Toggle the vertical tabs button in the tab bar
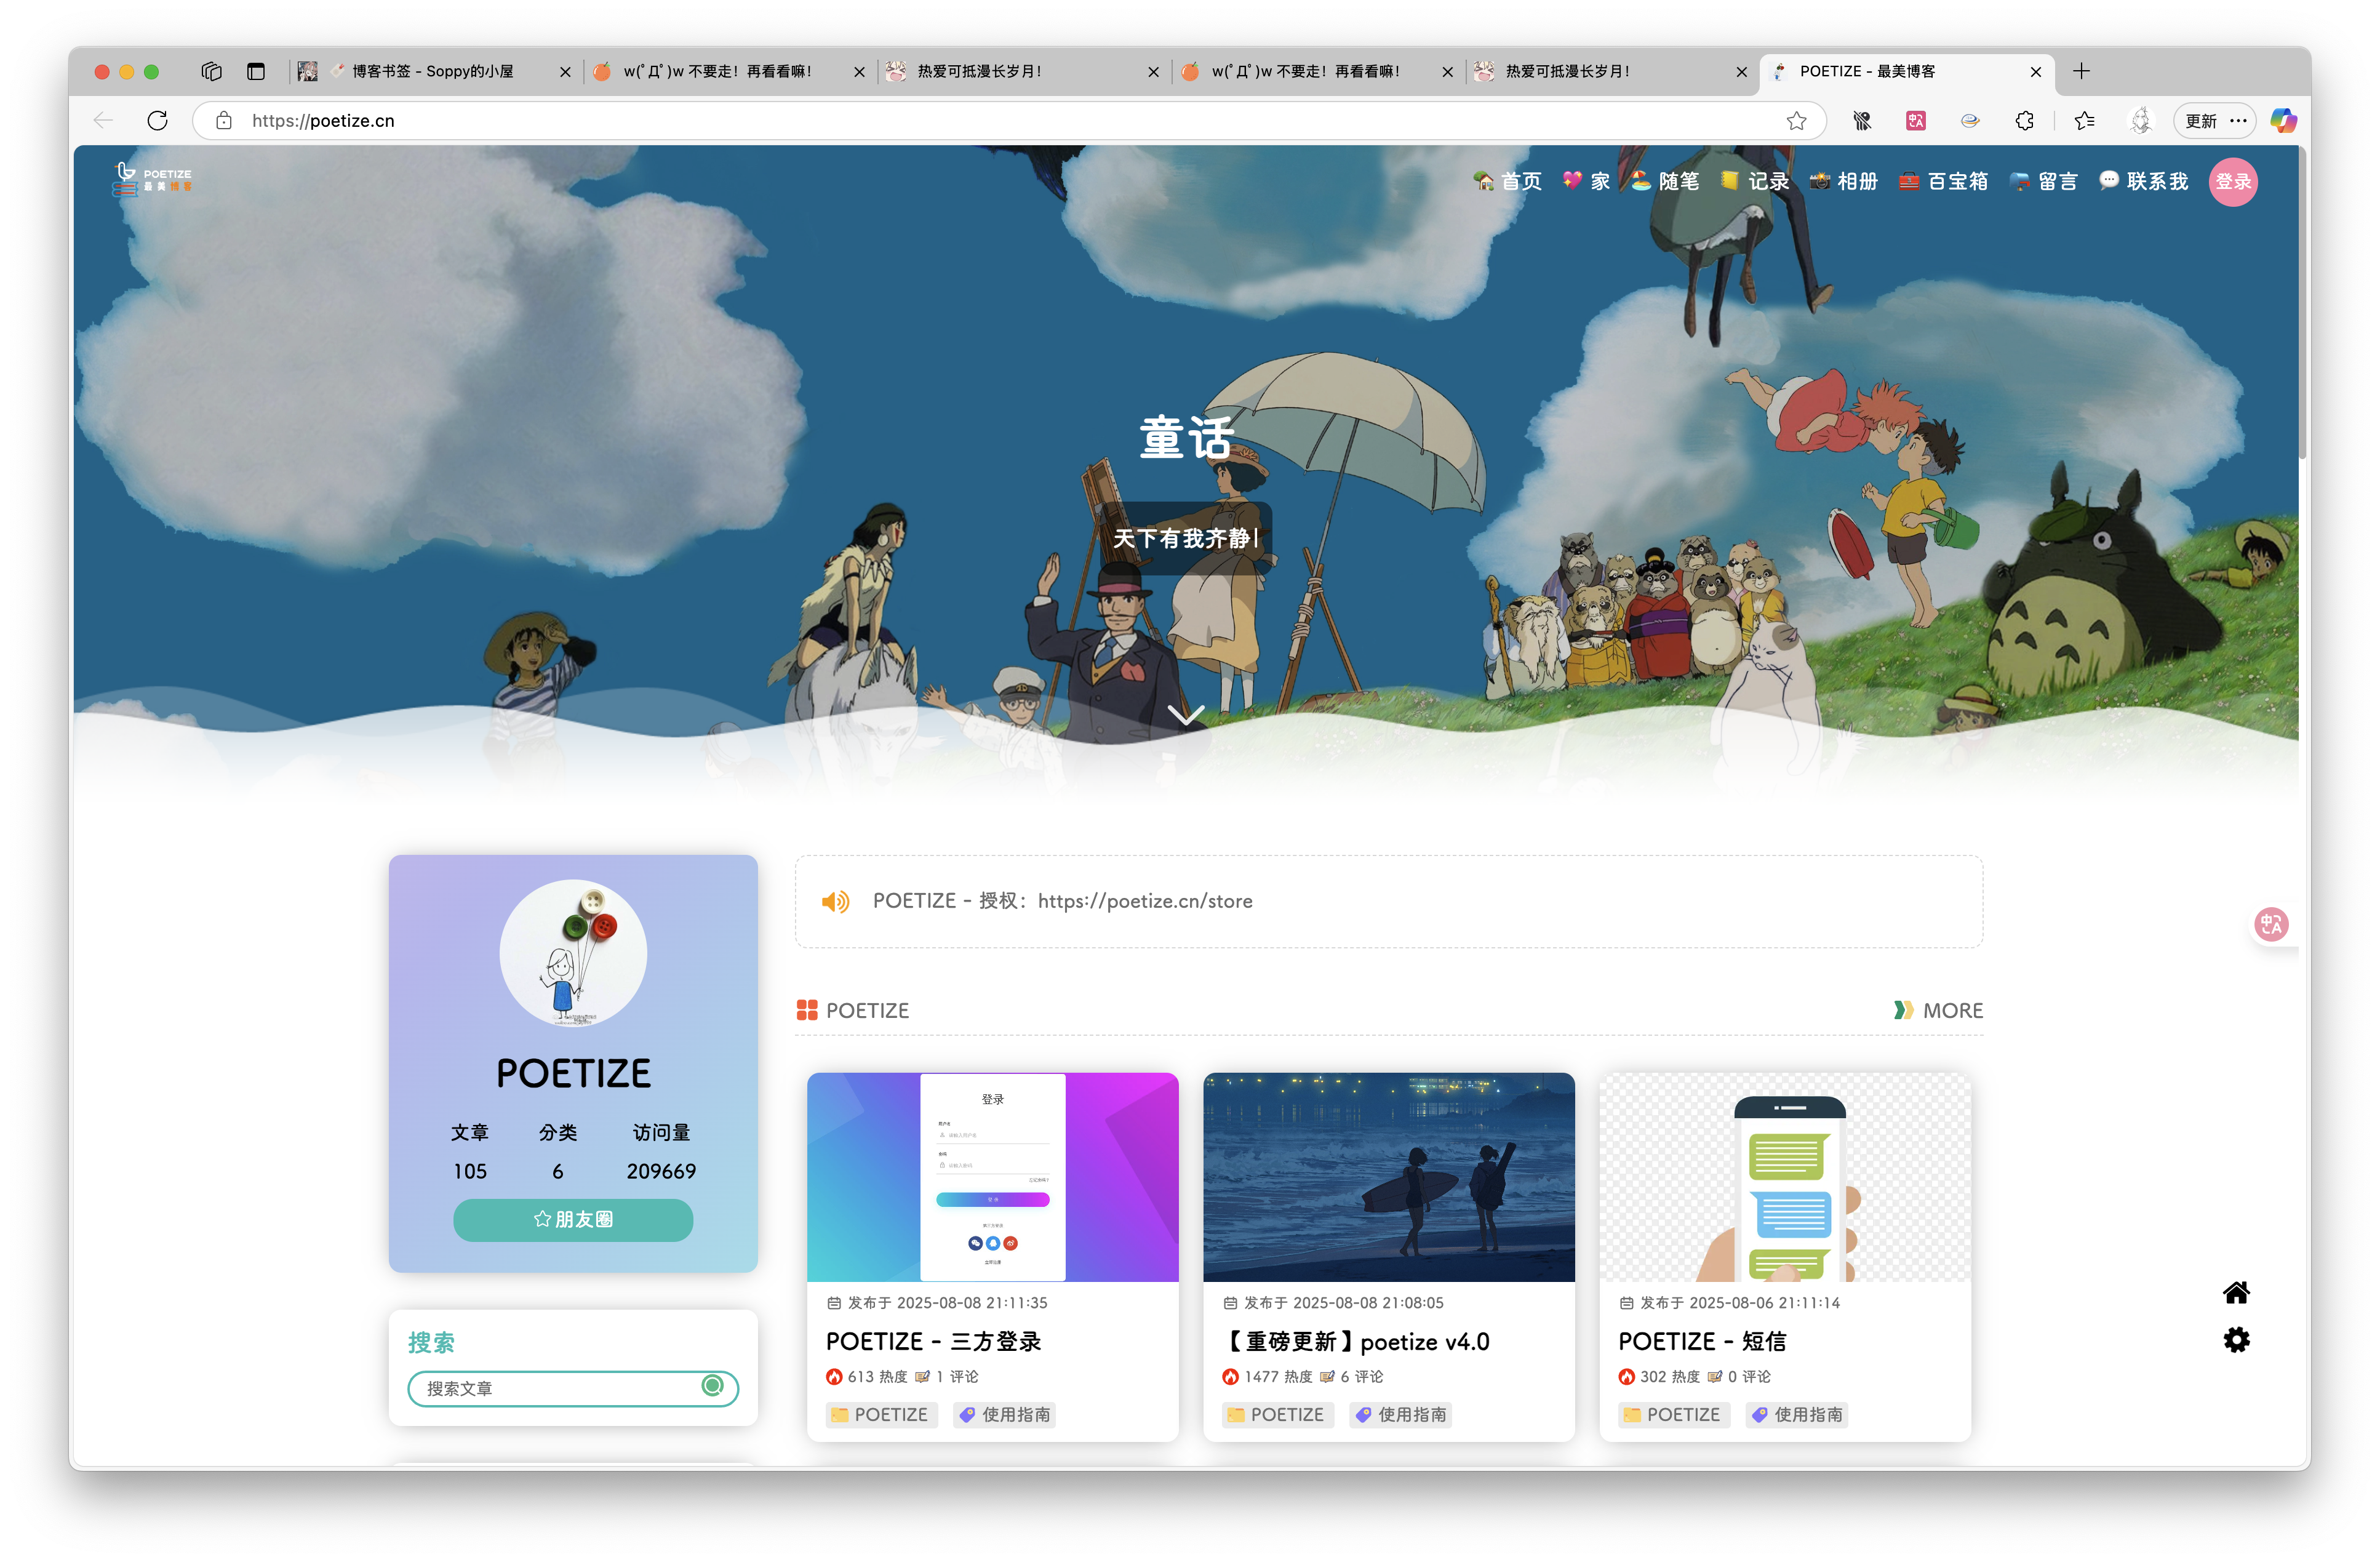Screen dimensions: 2380x1562 coord(256,71)
